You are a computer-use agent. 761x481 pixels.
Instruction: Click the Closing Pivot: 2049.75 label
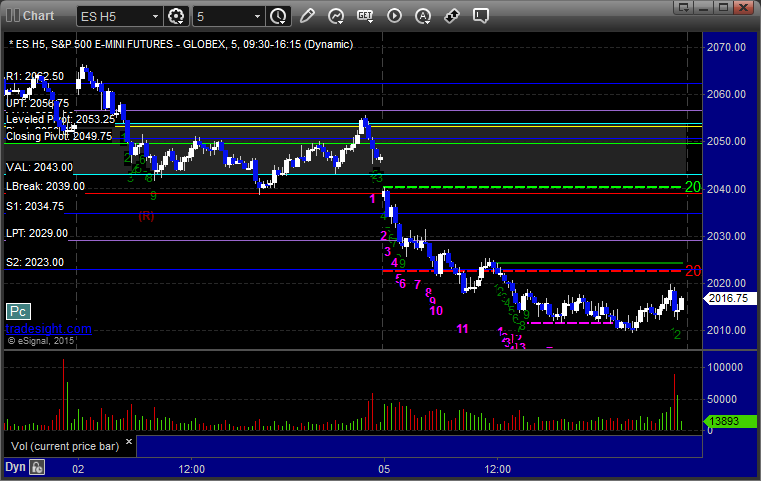click(x=59, y=136)
